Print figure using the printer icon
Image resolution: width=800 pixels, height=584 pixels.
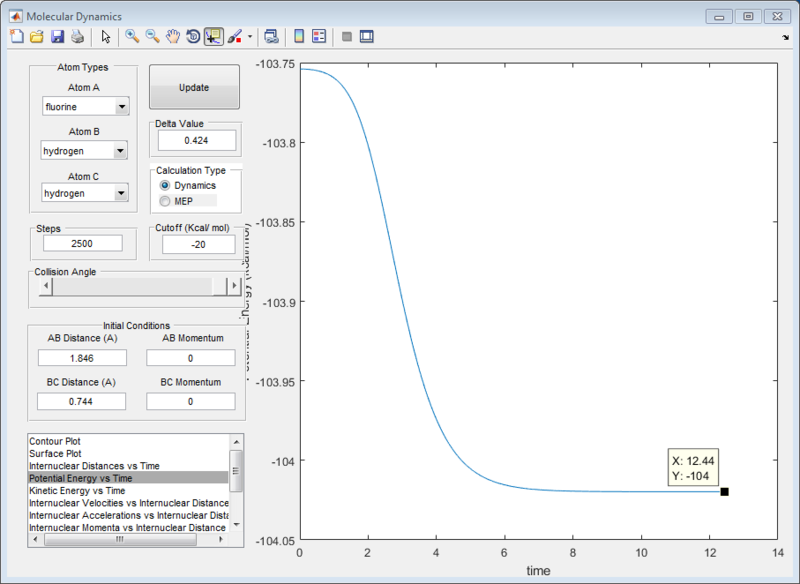(77, 37)
